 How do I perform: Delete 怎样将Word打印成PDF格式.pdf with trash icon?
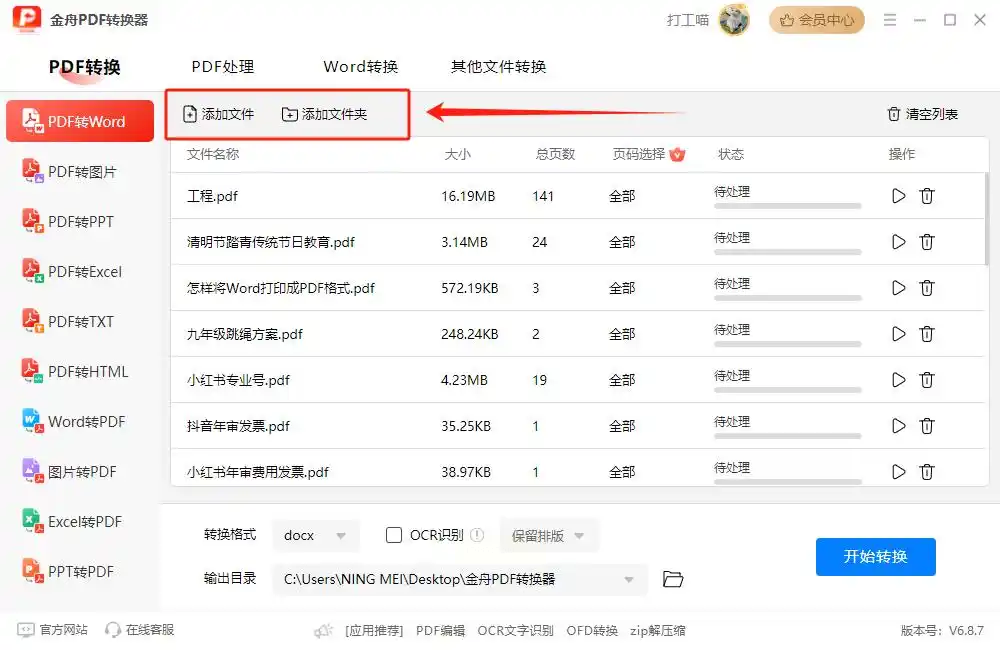point(927,288)
